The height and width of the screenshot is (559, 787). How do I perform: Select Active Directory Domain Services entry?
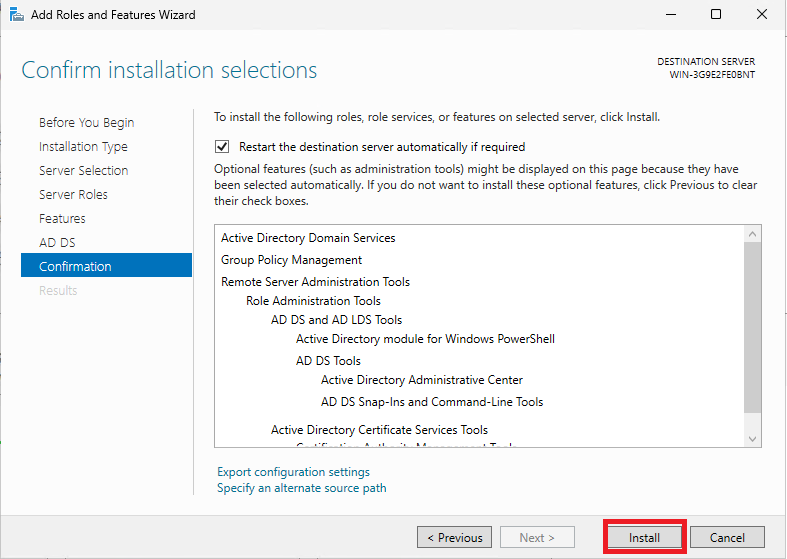coord(308,238)
